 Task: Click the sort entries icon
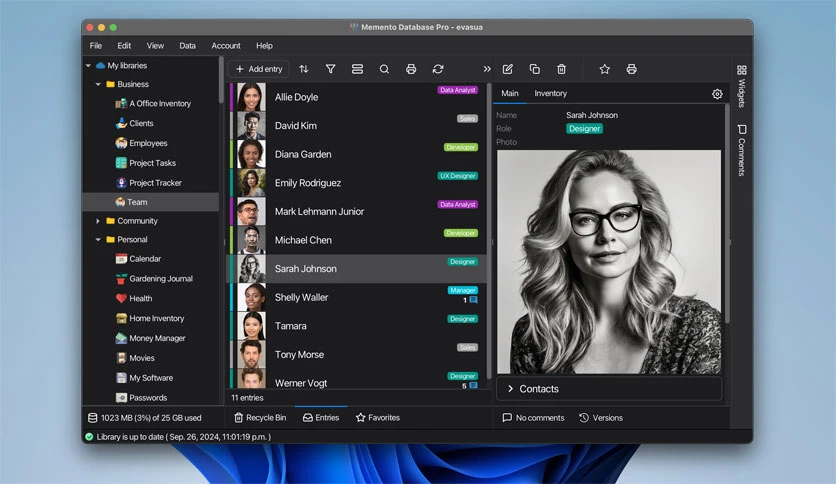(304, 69)
